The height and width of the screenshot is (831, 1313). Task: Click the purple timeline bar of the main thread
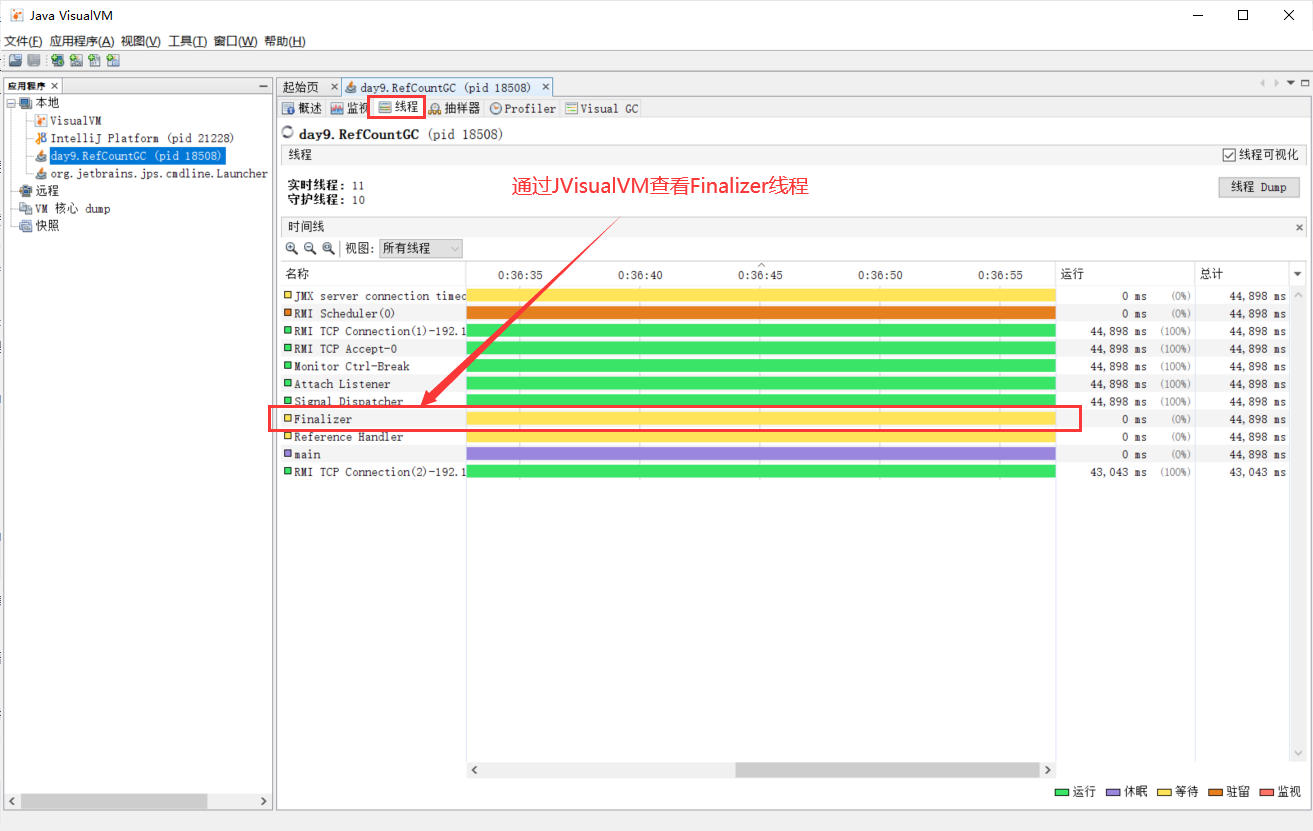coord(761,454)
